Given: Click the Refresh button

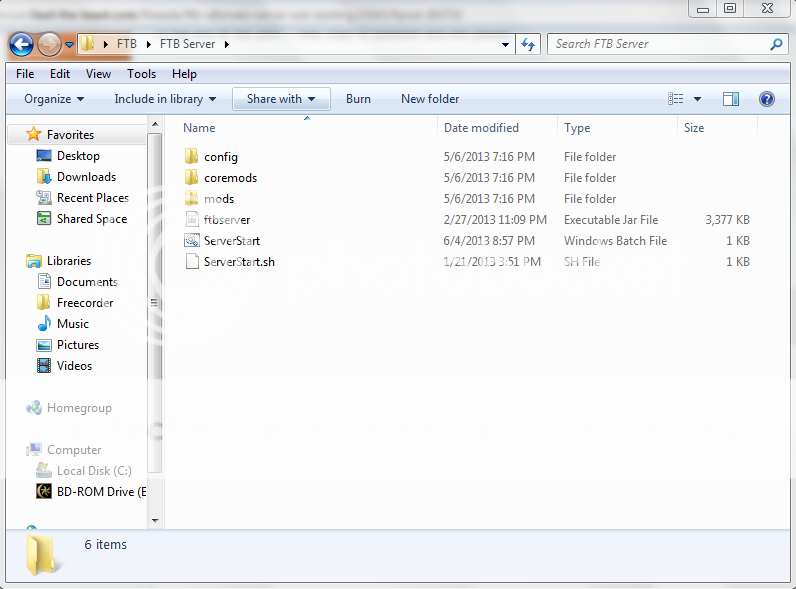Looking at the screenshot, I should pyautogui.click(x=528, y=45).
